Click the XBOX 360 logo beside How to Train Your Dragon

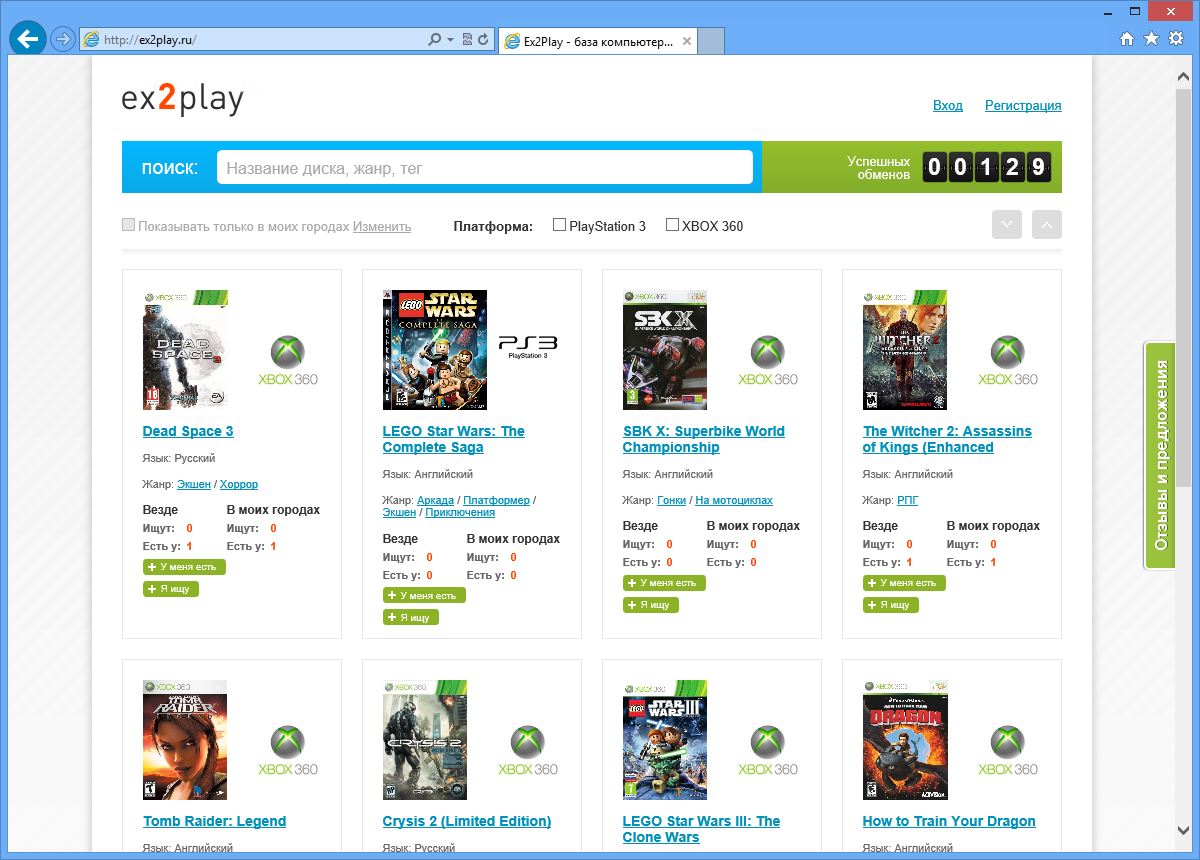click(1008, 751)
